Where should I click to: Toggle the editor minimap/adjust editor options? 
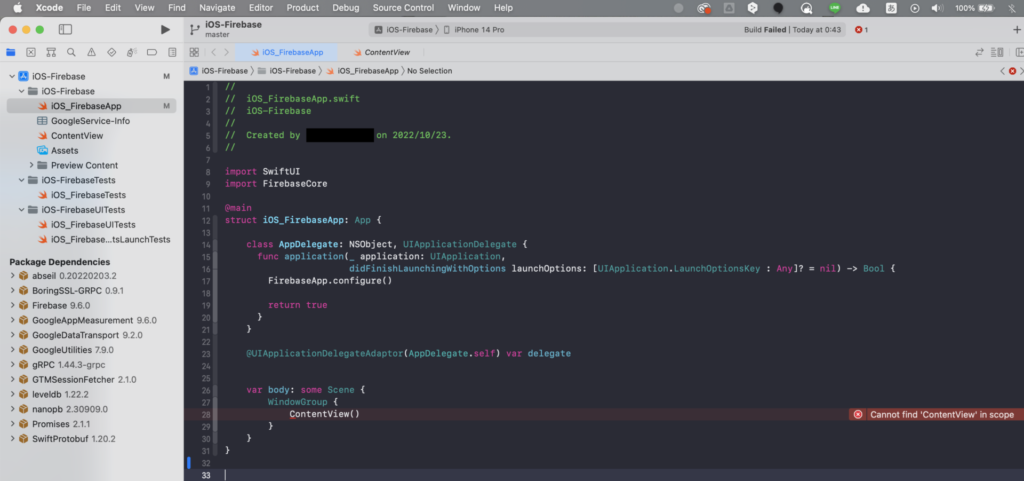point(998,52)
